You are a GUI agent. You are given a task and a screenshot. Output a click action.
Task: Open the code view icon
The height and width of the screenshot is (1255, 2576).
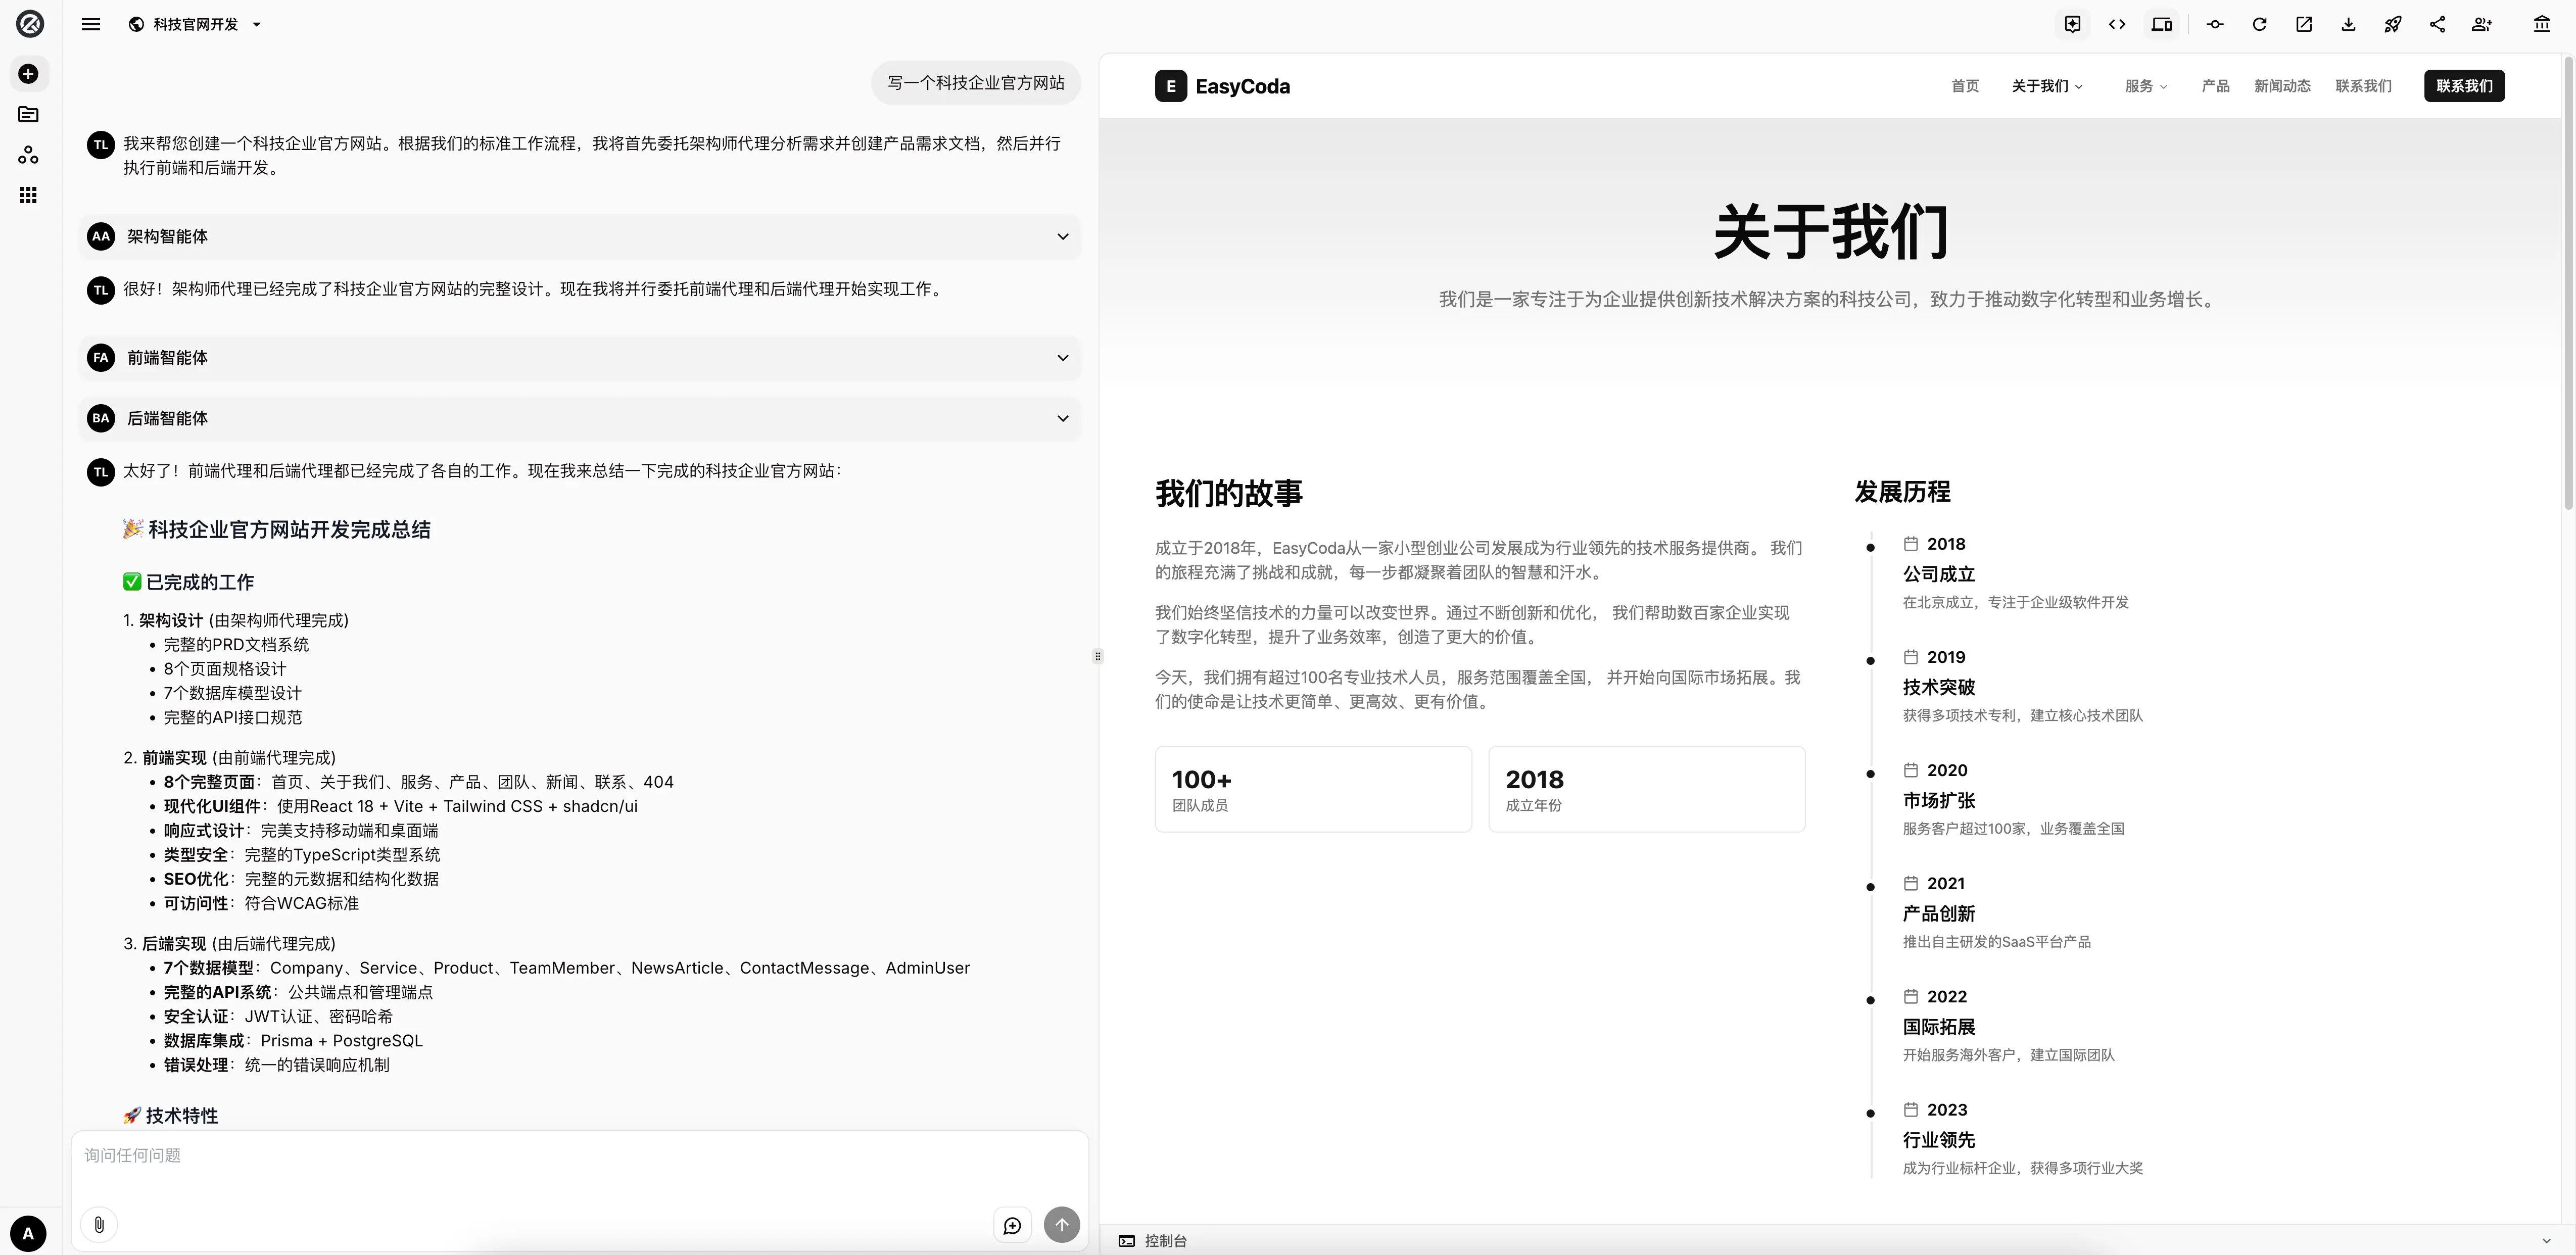tap(2116, 24)
